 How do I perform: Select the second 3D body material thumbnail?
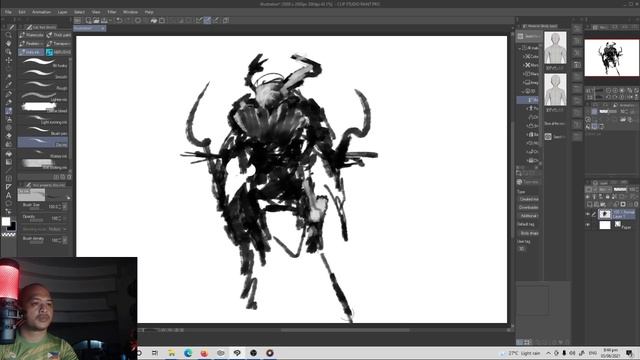tap(555, 89)
